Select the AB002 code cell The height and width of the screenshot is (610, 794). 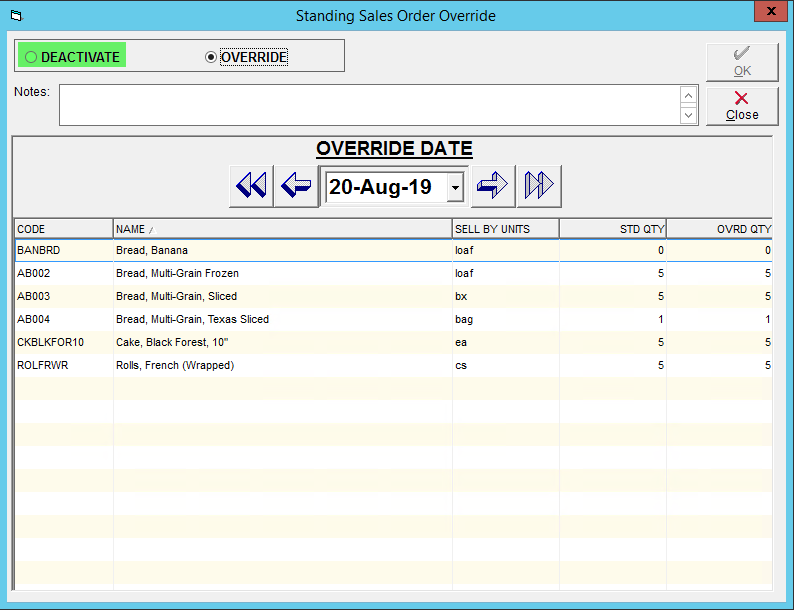[x=64, y=273]
